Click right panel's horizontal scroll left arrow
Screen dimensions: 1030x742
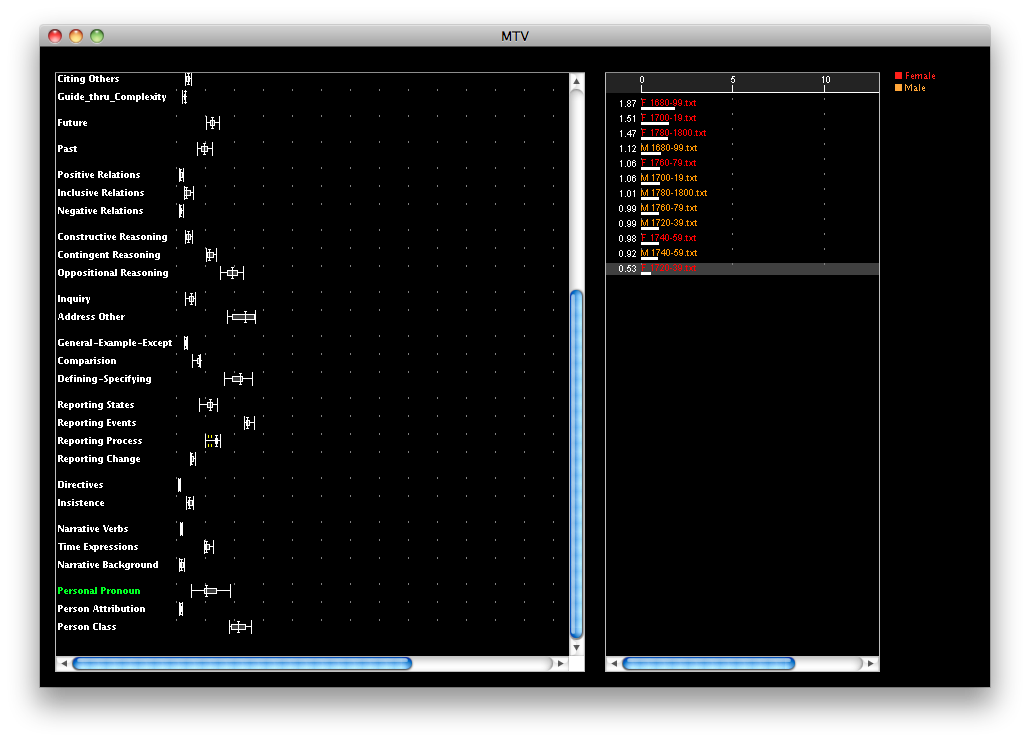pyautogui.click(x=614, y=663)
